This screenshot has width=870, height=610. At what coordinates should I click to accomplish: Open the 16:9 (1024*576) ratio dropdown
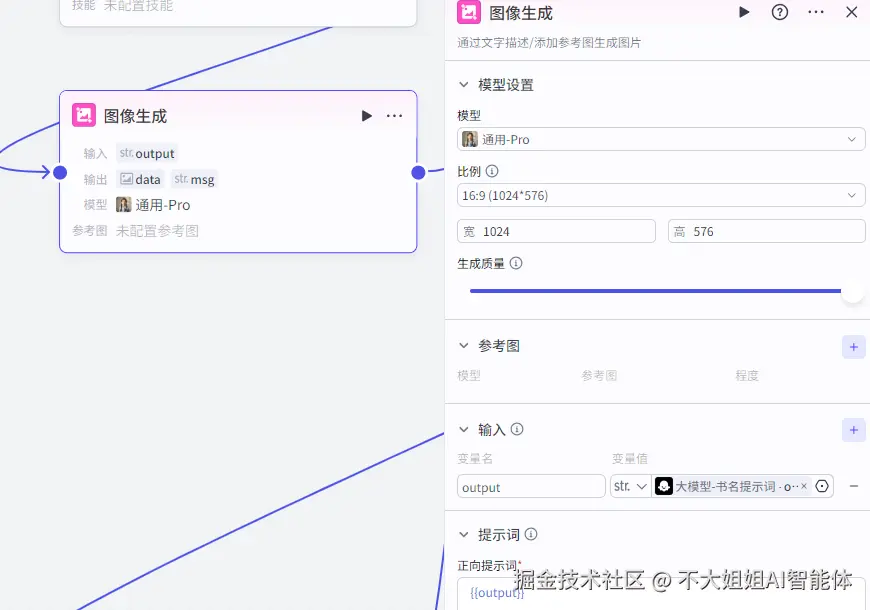tap(657, 195)
